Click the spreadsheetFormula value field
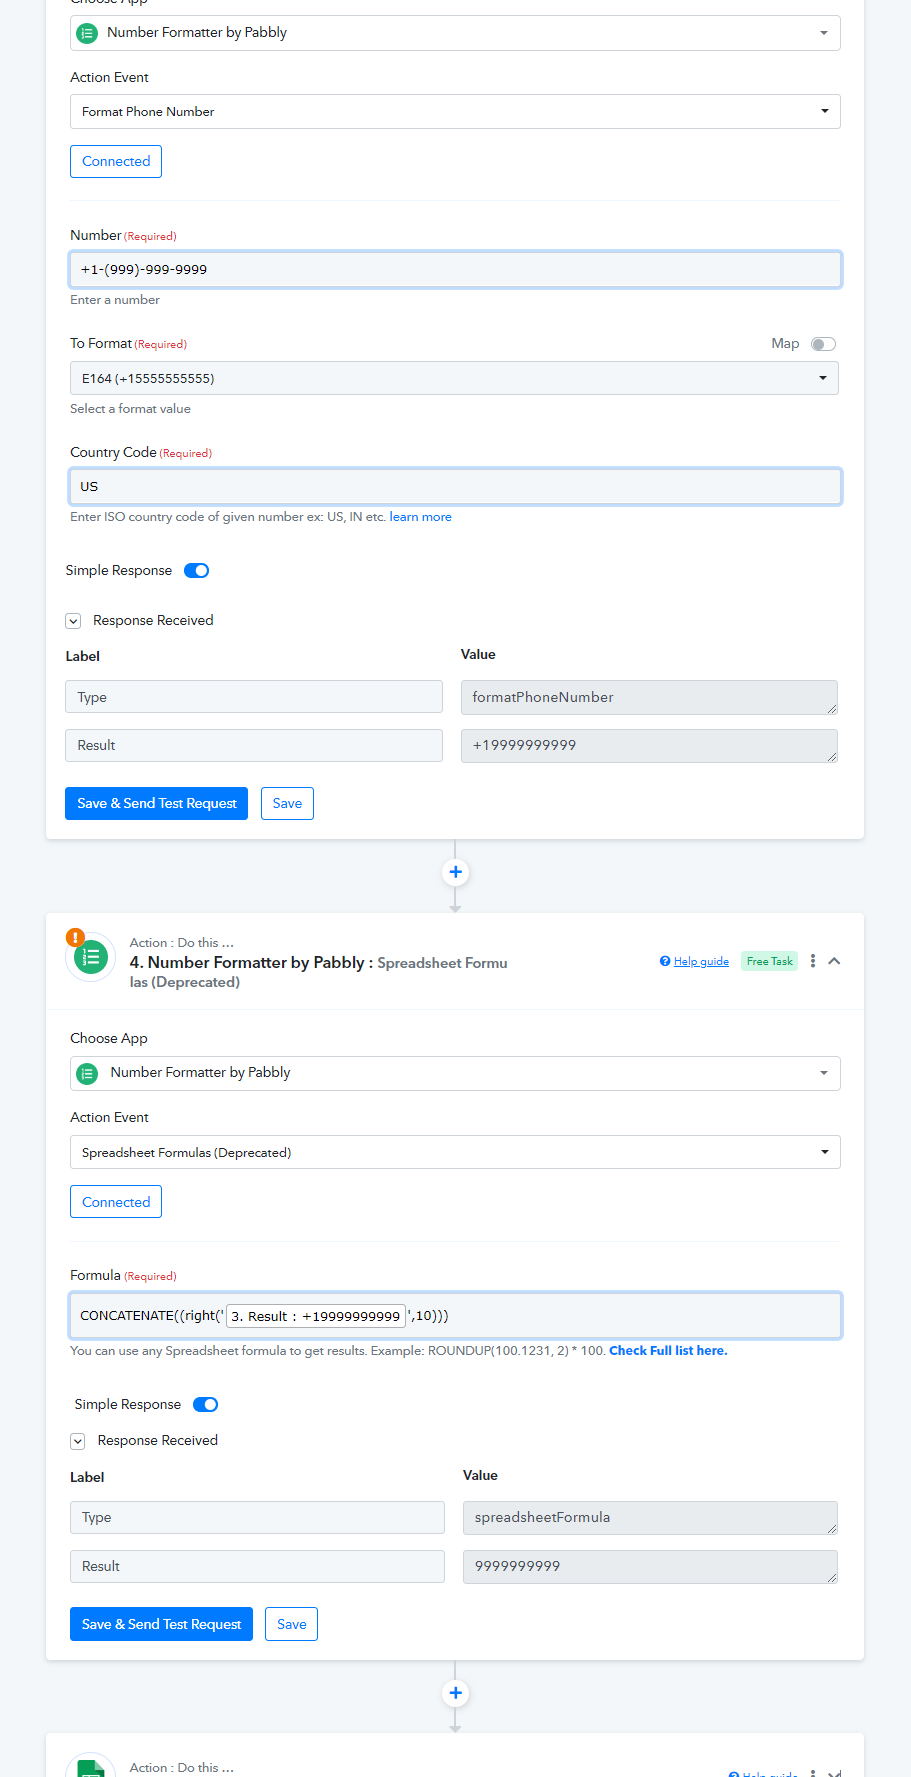The height and width of the screenshot is (1777, 911). tap(650, 1518)
